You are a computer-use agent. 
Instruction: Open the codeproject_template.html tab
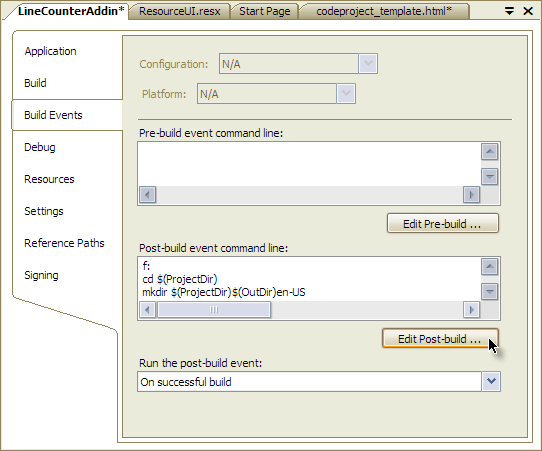coord(384,11)
